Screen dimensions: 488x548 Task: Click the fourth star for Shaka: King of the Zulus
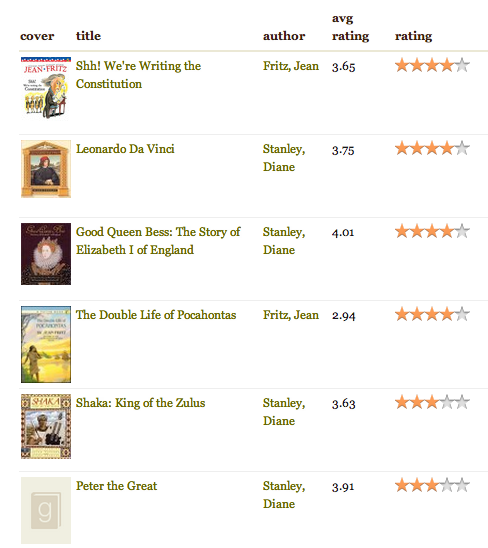(x=447, y=402)
